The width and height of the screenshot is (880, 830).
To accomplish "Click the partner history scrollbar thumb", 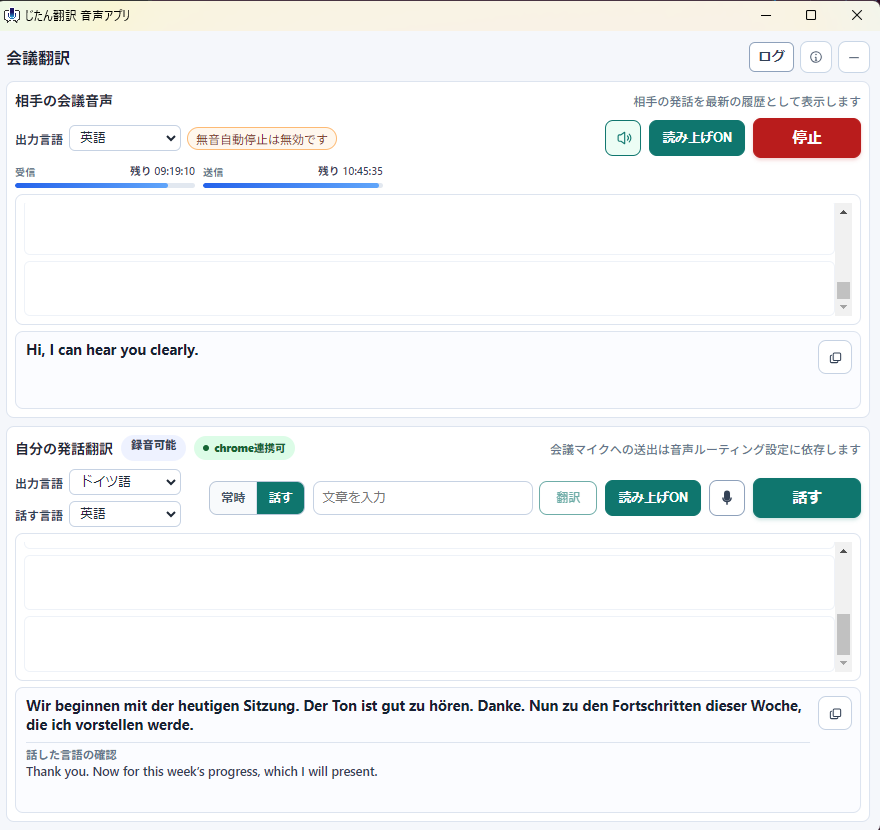I will 843,291.
